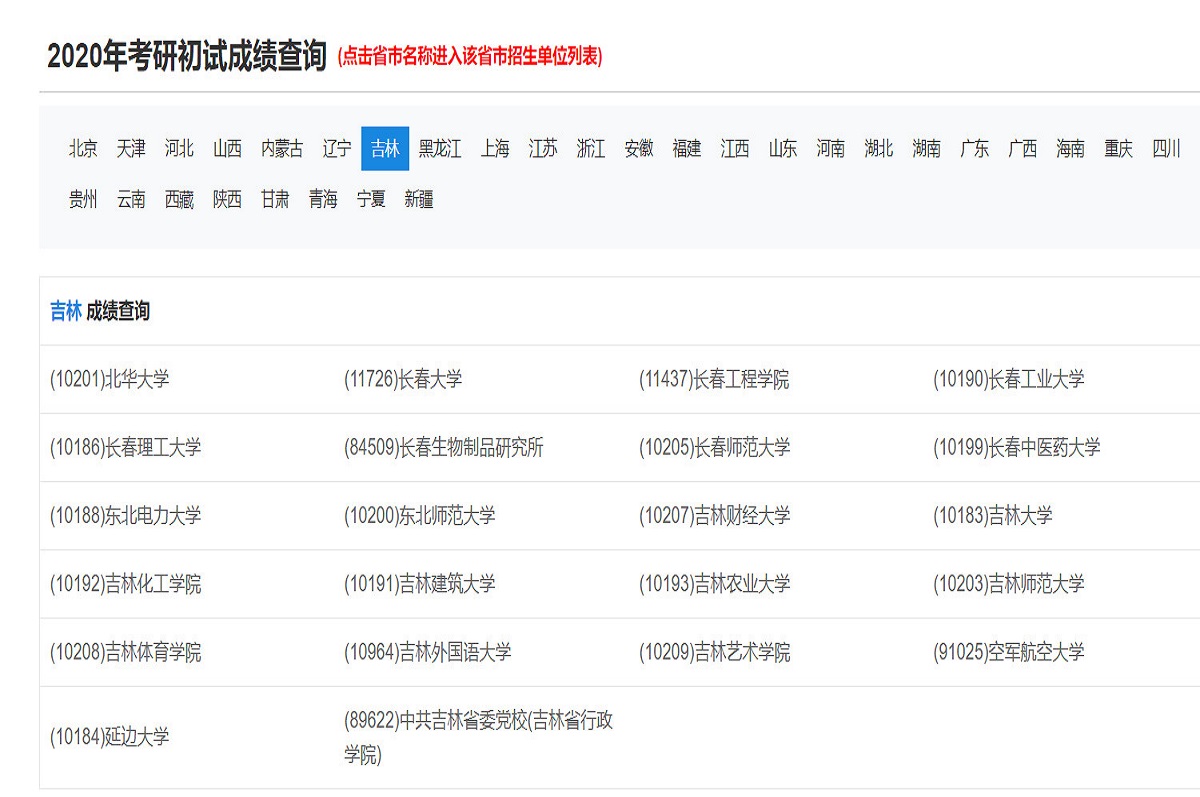Click the 陕西 province tab
Image resolution: width=1200 pixels, height=797 pixels.
pos(227,200)
